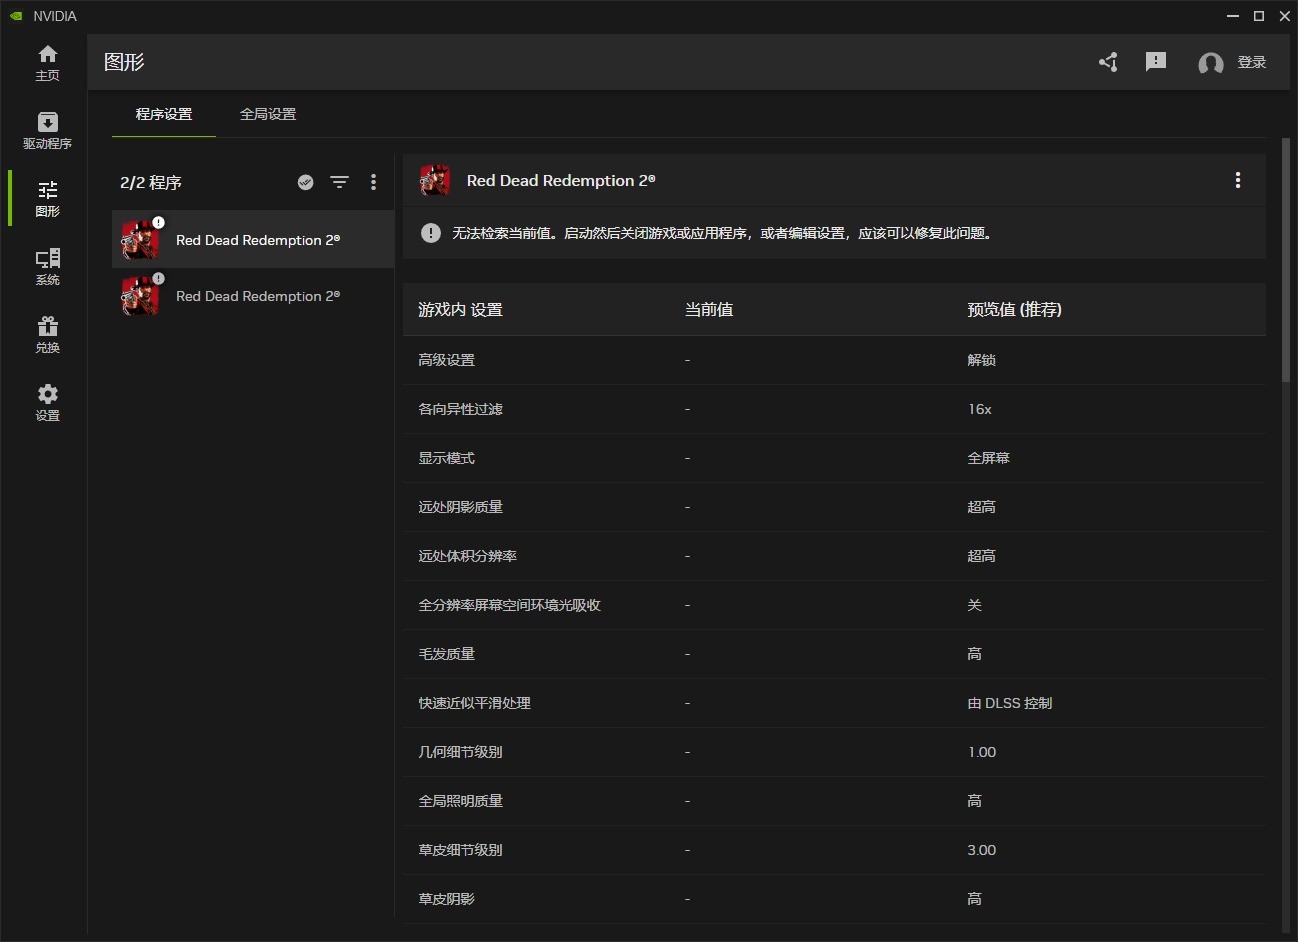
Task: Click the 3.00 recommended value
Action: [982, 850]
